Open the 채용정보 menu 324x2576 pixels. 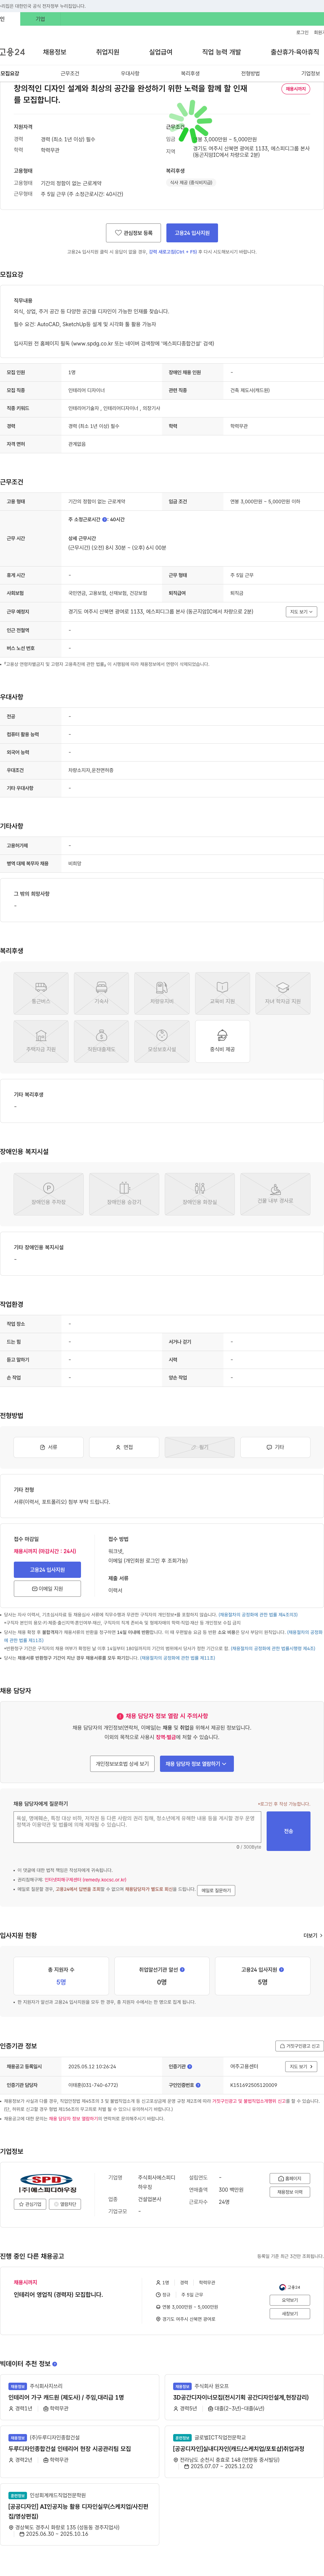pyautogui.click(x=55, y=52)
